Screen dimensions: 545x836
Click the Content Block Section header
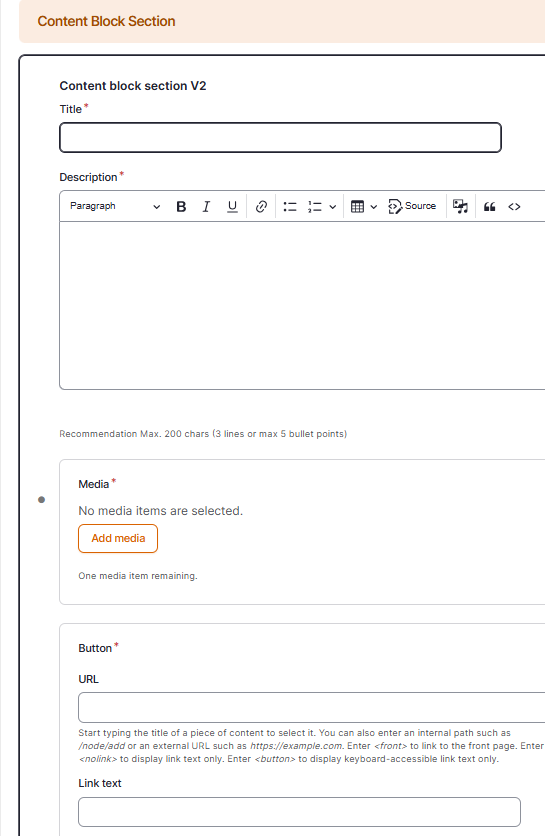[106, 21]
